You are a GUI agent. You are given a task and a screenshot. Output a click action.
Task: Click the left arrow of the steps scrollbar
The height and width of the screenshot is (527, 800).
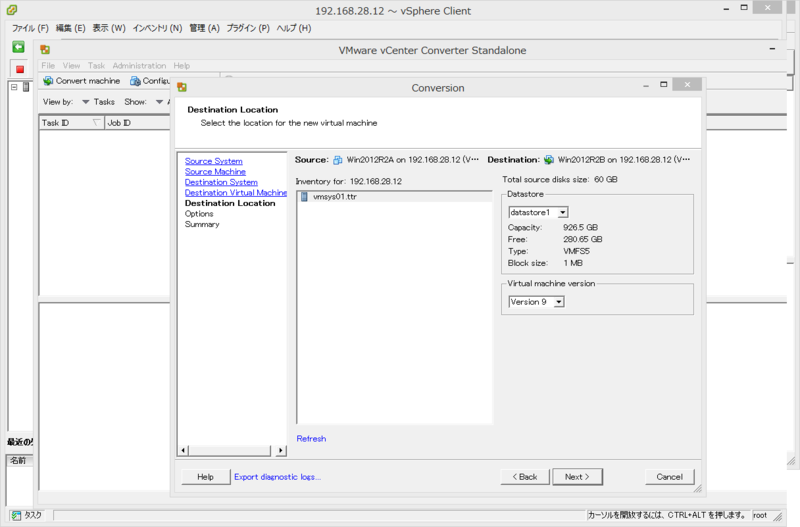tap(184, 450)
